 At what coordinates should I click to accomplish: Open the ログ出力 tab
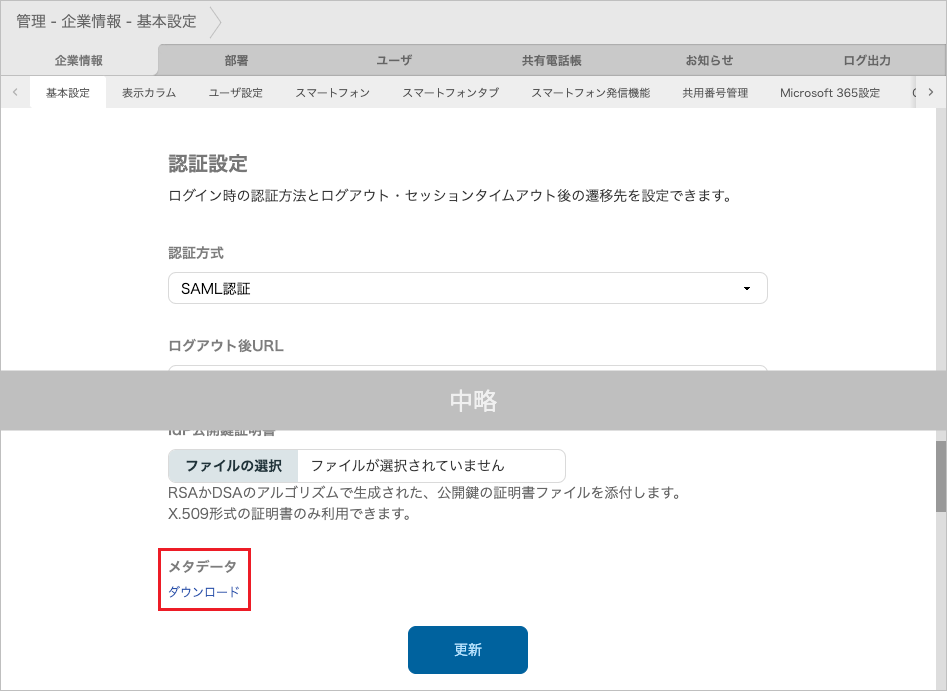coord(867,60)
